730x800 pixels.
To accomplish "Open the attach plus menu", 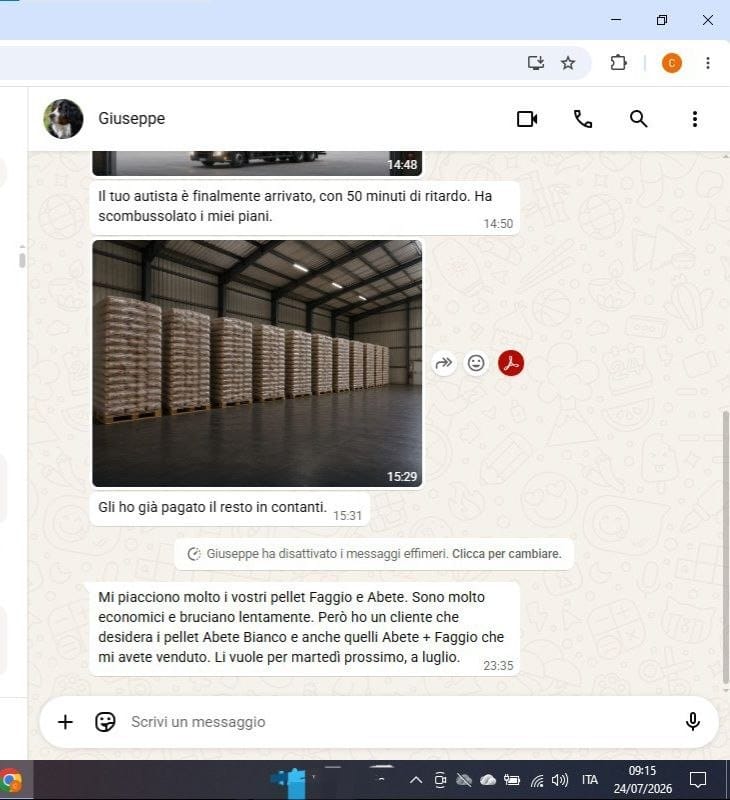I will 65,722.
